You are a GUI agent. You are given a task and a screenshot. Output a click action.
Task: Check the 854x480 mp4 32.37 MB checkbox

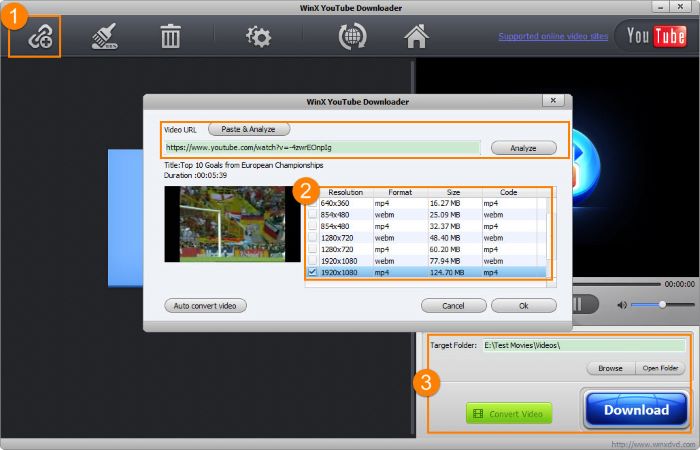tap(312, 226)
